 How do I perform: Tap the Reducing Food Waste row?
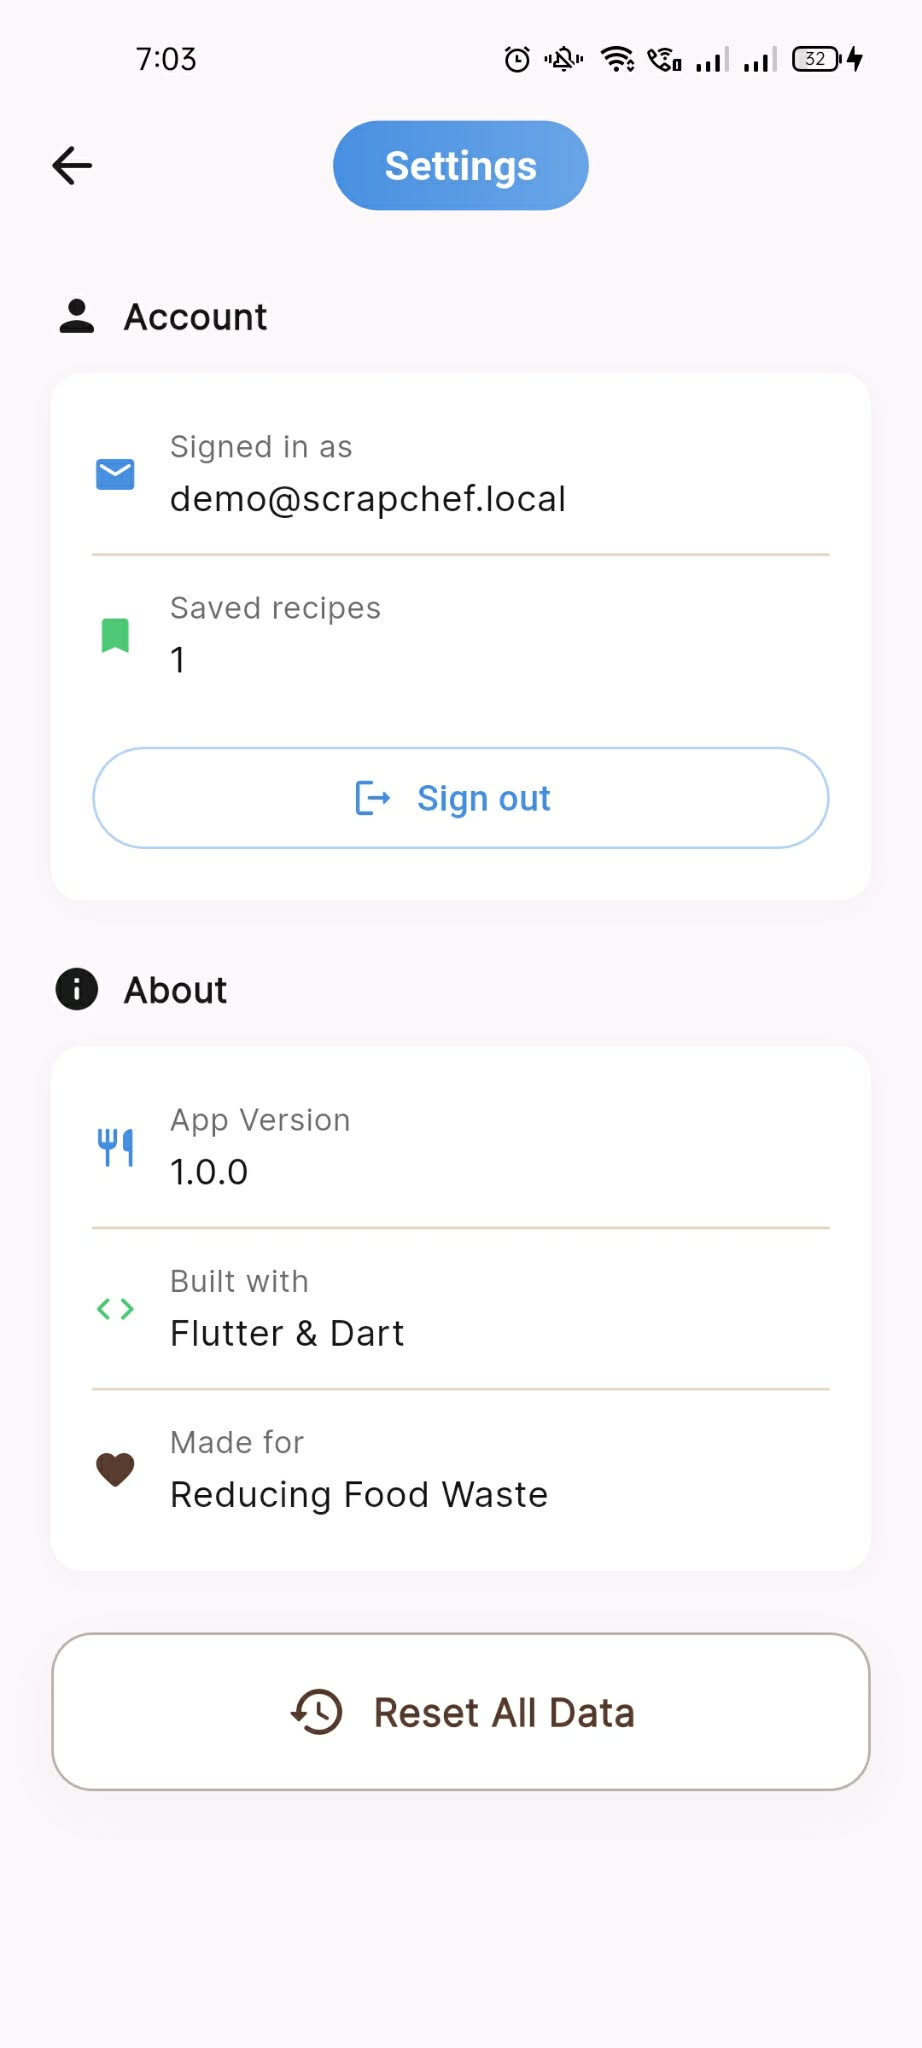(x=461, y=1469)
